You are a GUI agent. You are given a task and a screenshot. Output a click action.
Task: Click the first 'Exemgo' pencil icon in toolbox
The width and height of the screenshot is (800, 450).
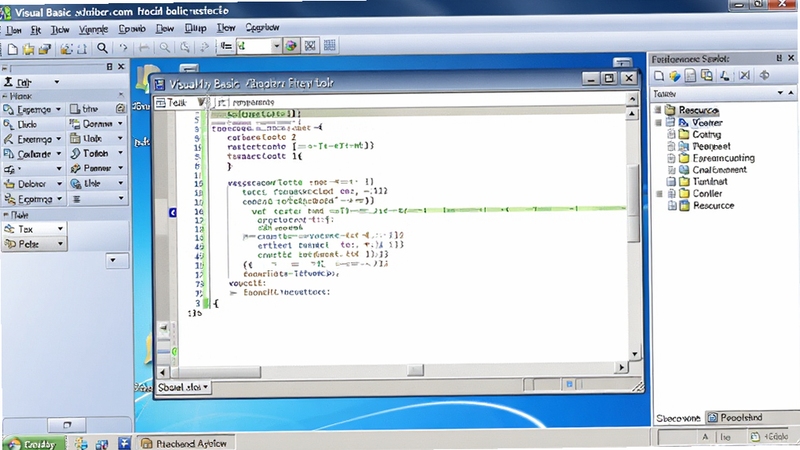(9, 139)
